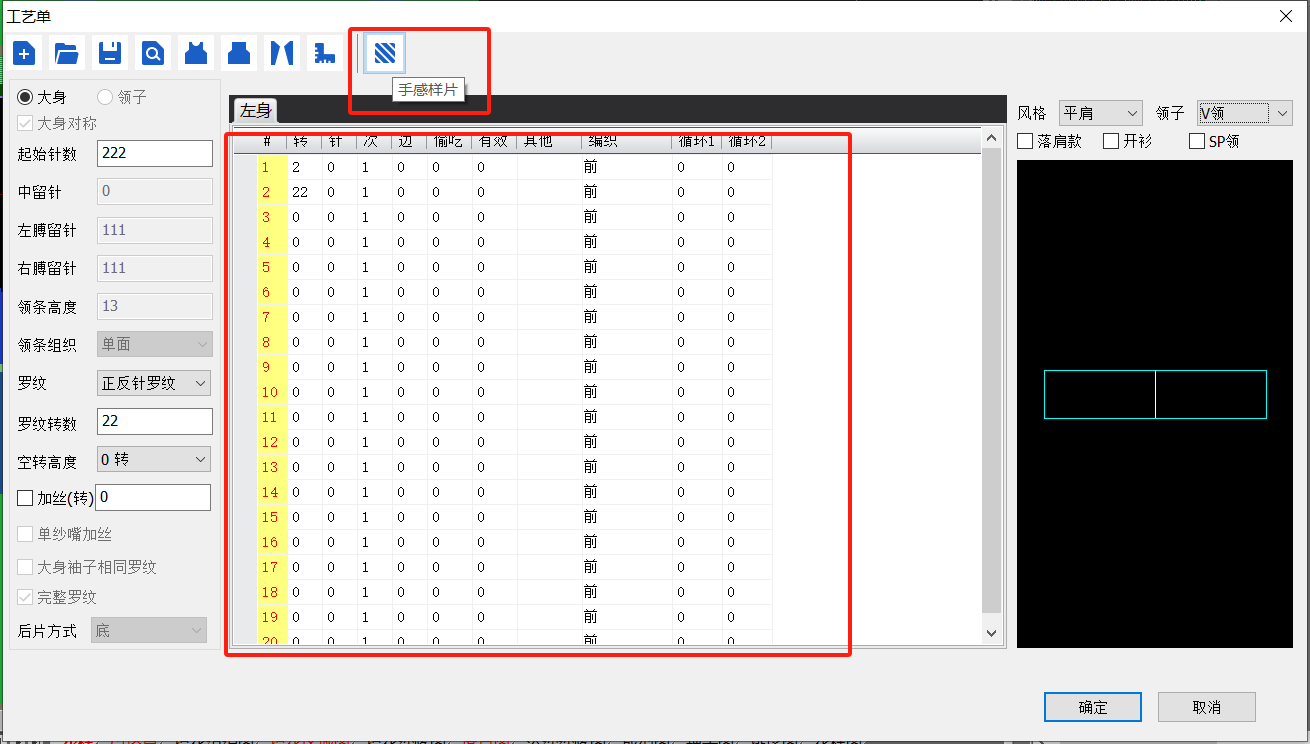This screenshot has height=744, width=1310.
Task: Click the 罗纹转数 input field
Action: [155, 421]
